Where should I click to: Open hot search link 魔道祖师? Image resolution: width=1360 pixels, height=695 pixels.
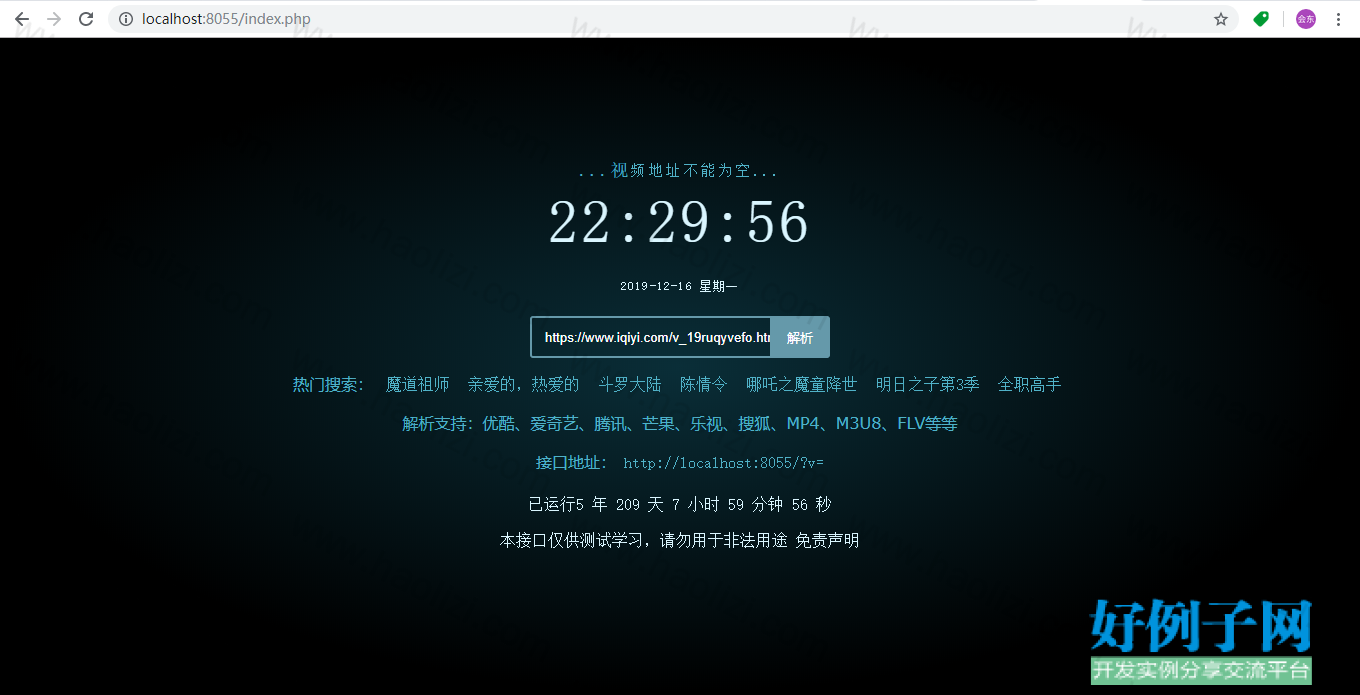coord(418,384)
